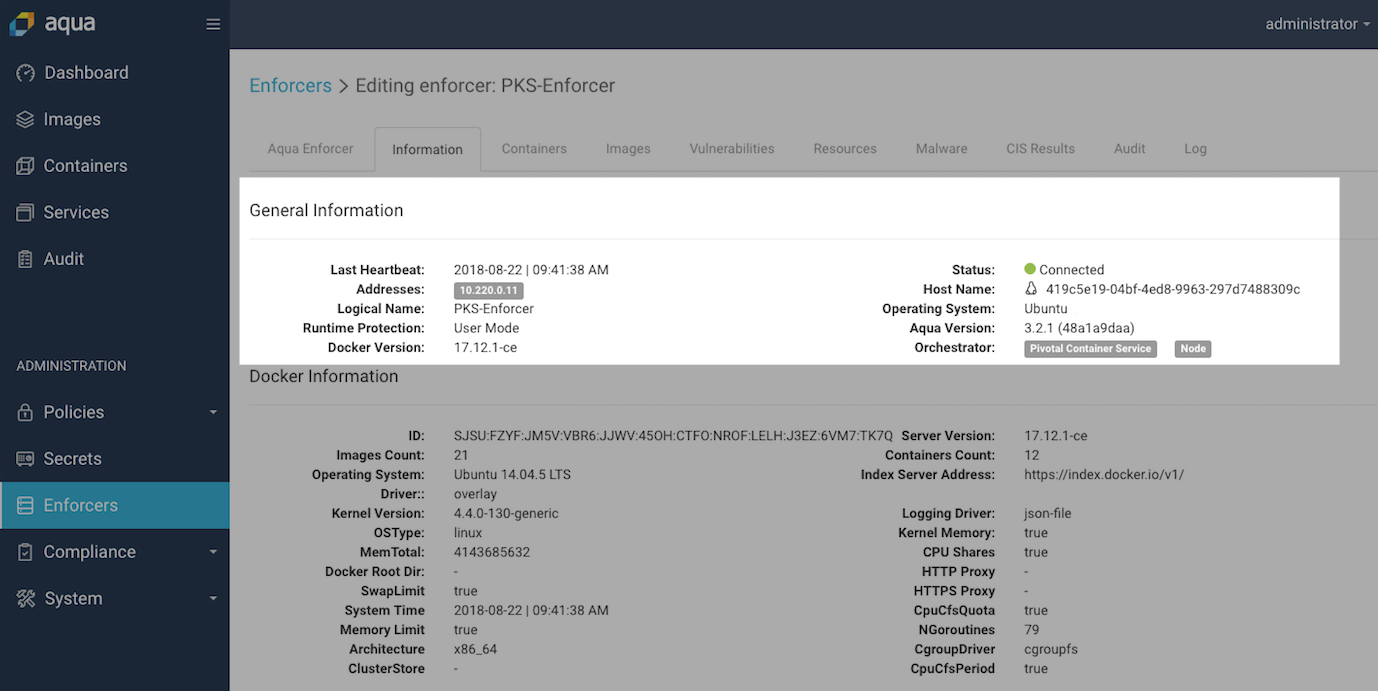Click the Enforcers server icon

[25, 505]
